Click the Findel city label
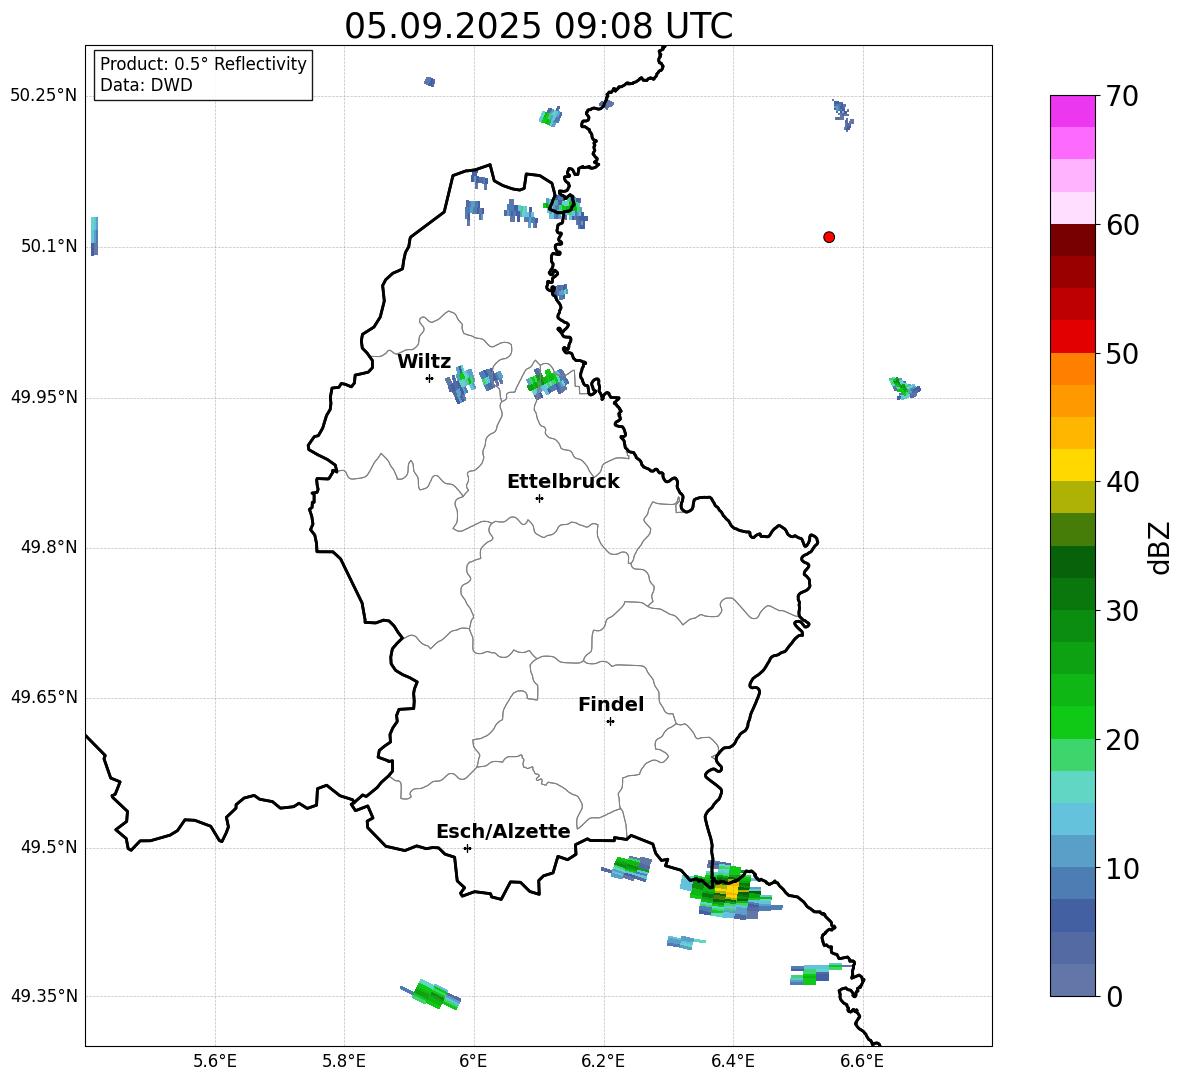The image size is (1184, 1081). click(x=611, y=704)
